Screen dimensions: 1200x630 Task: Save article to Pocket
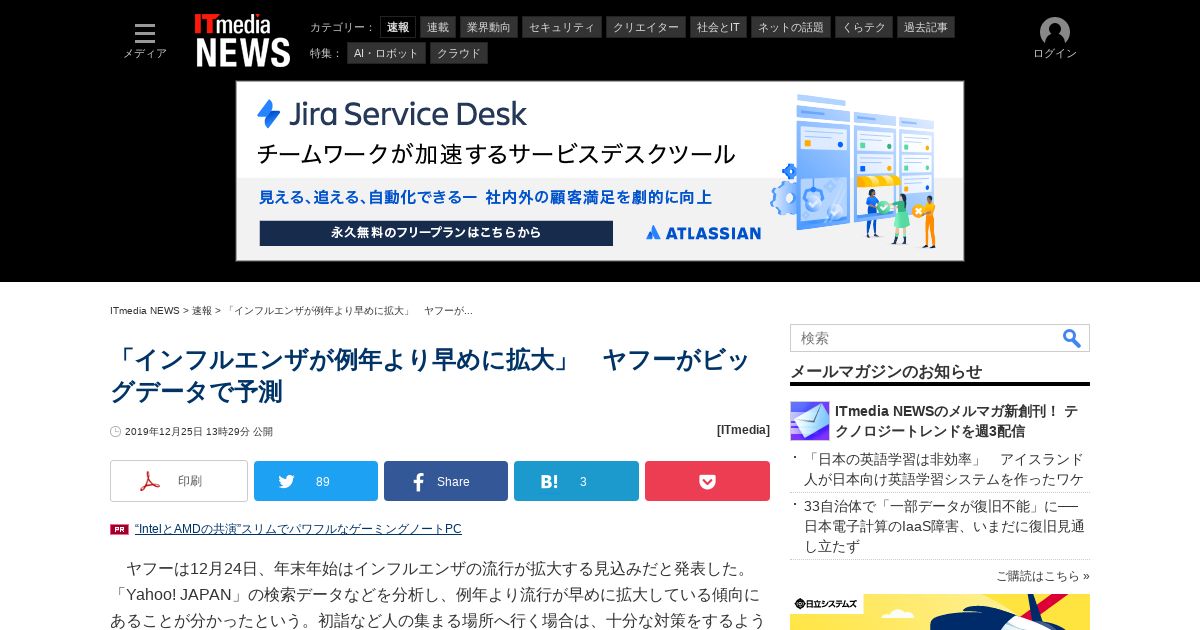click(707, 481)
